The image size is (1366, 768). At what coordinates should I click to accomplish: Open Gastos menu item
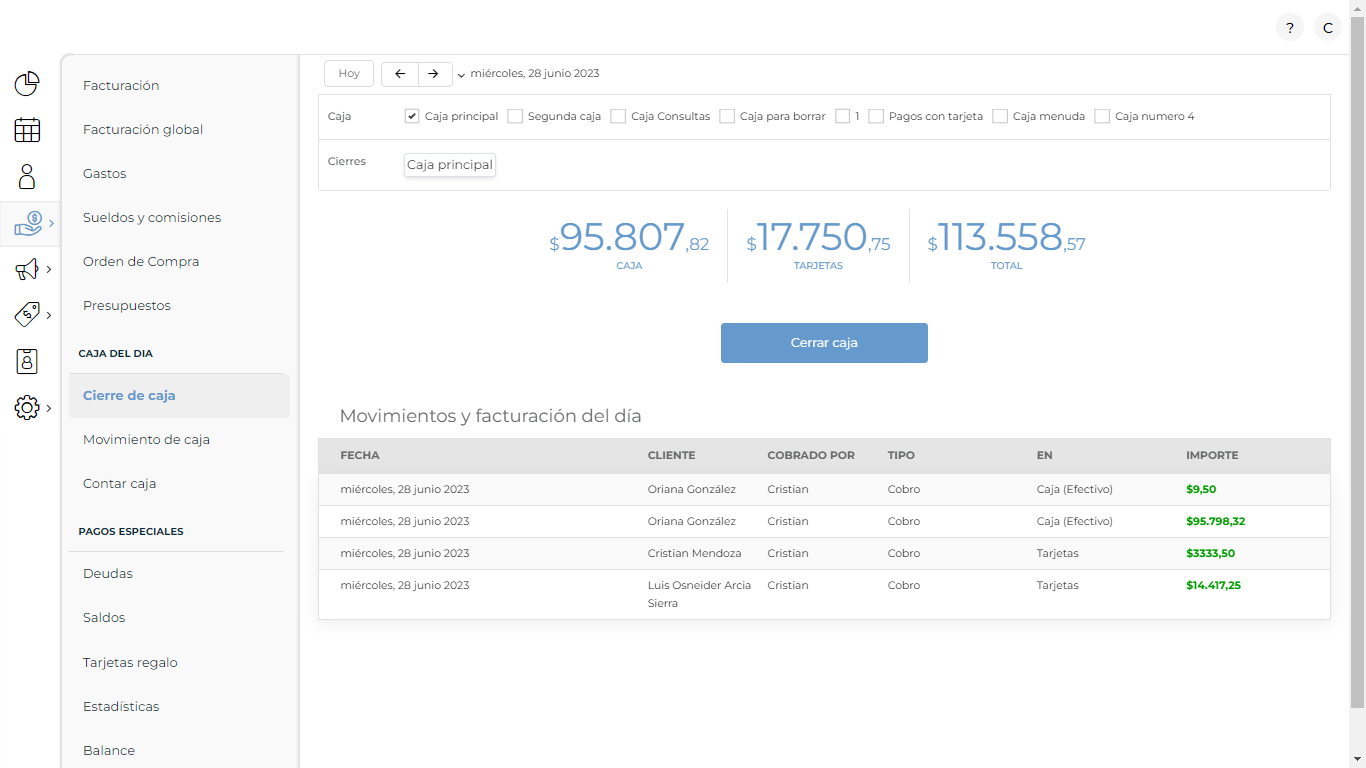[x=105, y=174]
